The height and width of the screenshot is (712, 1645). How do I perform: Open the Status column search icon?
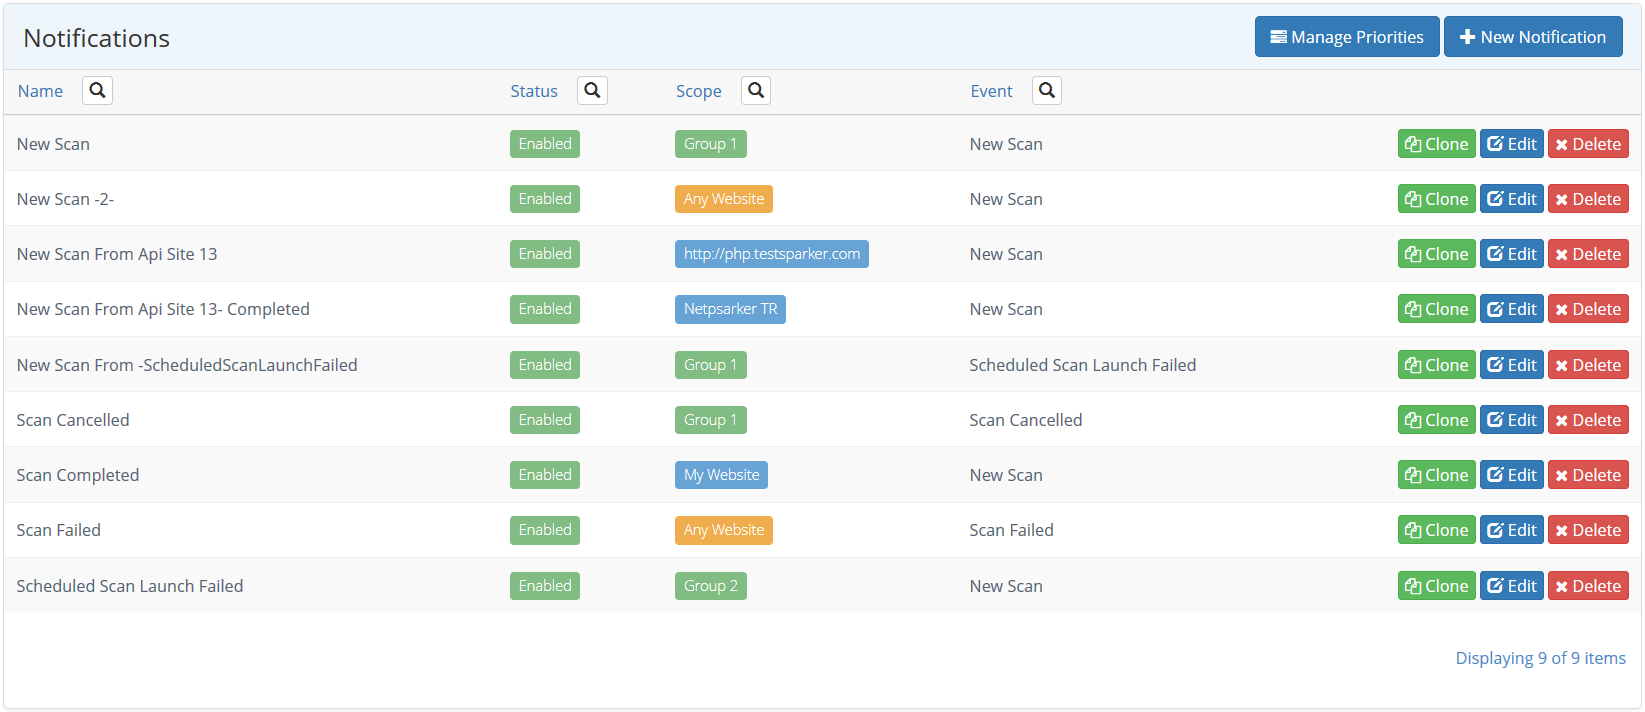(x=592, y=91)
